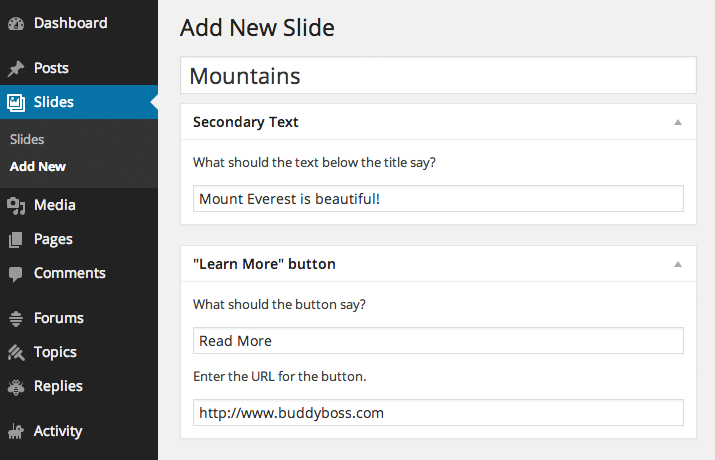Click the Comments speech bubble icon
This screenshot has height=460, width=715.
(16, 274)
